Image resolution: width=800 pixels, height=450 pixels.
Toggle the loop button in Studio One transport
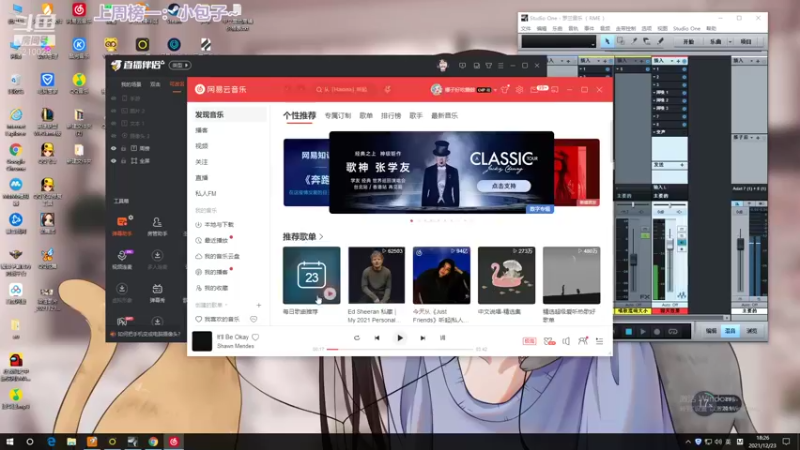[x=673, y=332]
